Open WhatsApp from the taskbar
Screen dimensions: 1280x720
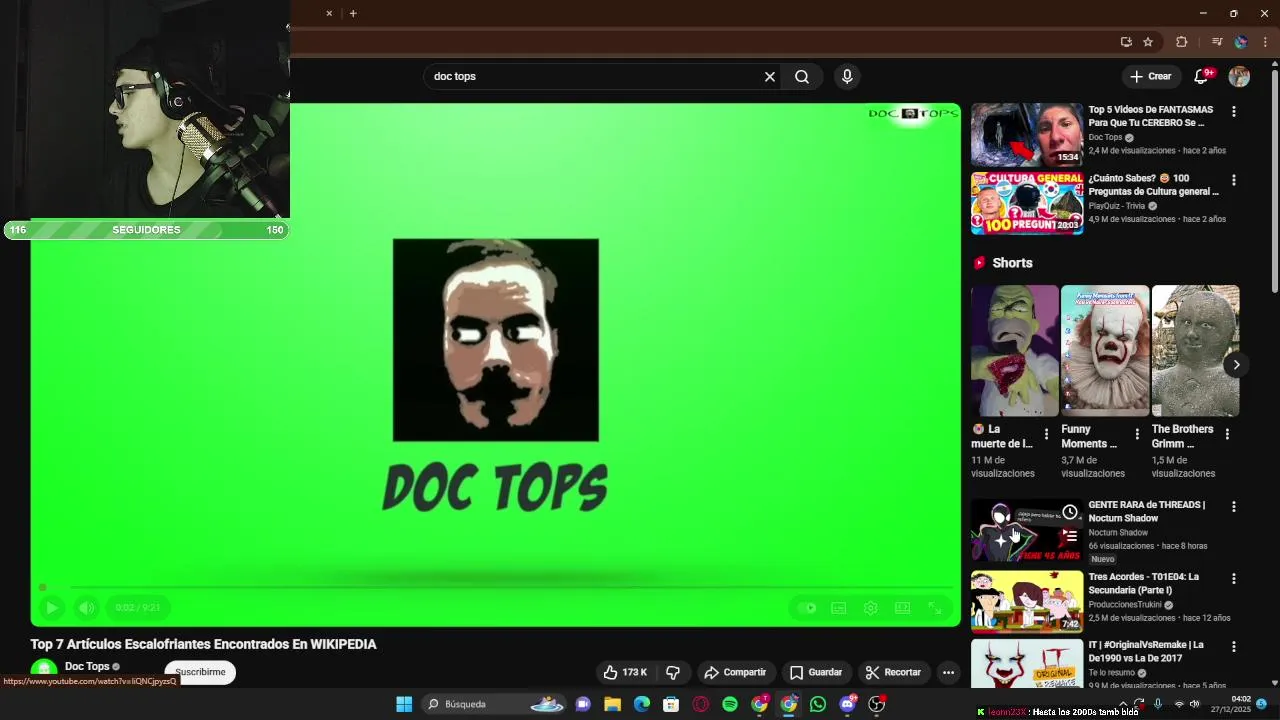point(818,704)
